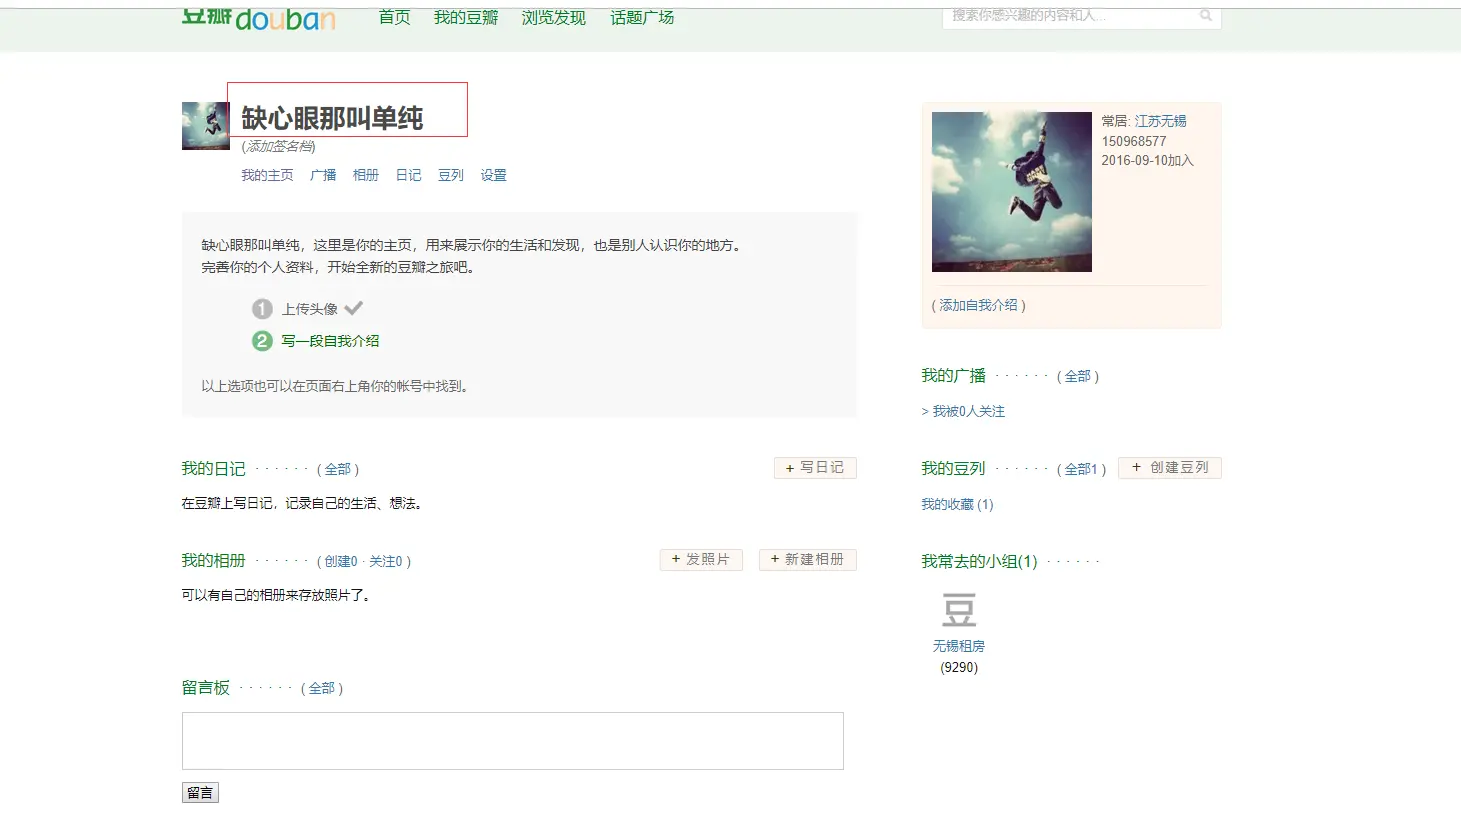Click the checkmark beside 上传头像
The width and height of the screenshot is (1461, 814).
tap(354, 308)
